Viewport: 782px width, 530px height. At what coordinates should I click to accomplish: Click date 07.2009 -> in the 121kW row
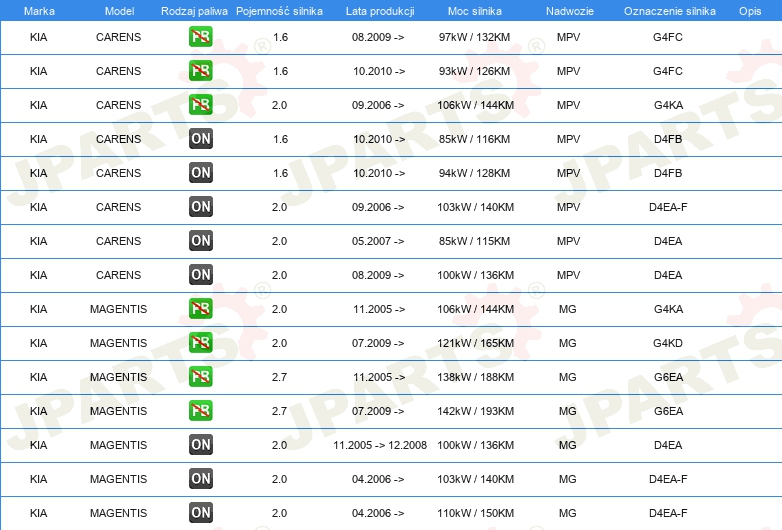(378, 343)
